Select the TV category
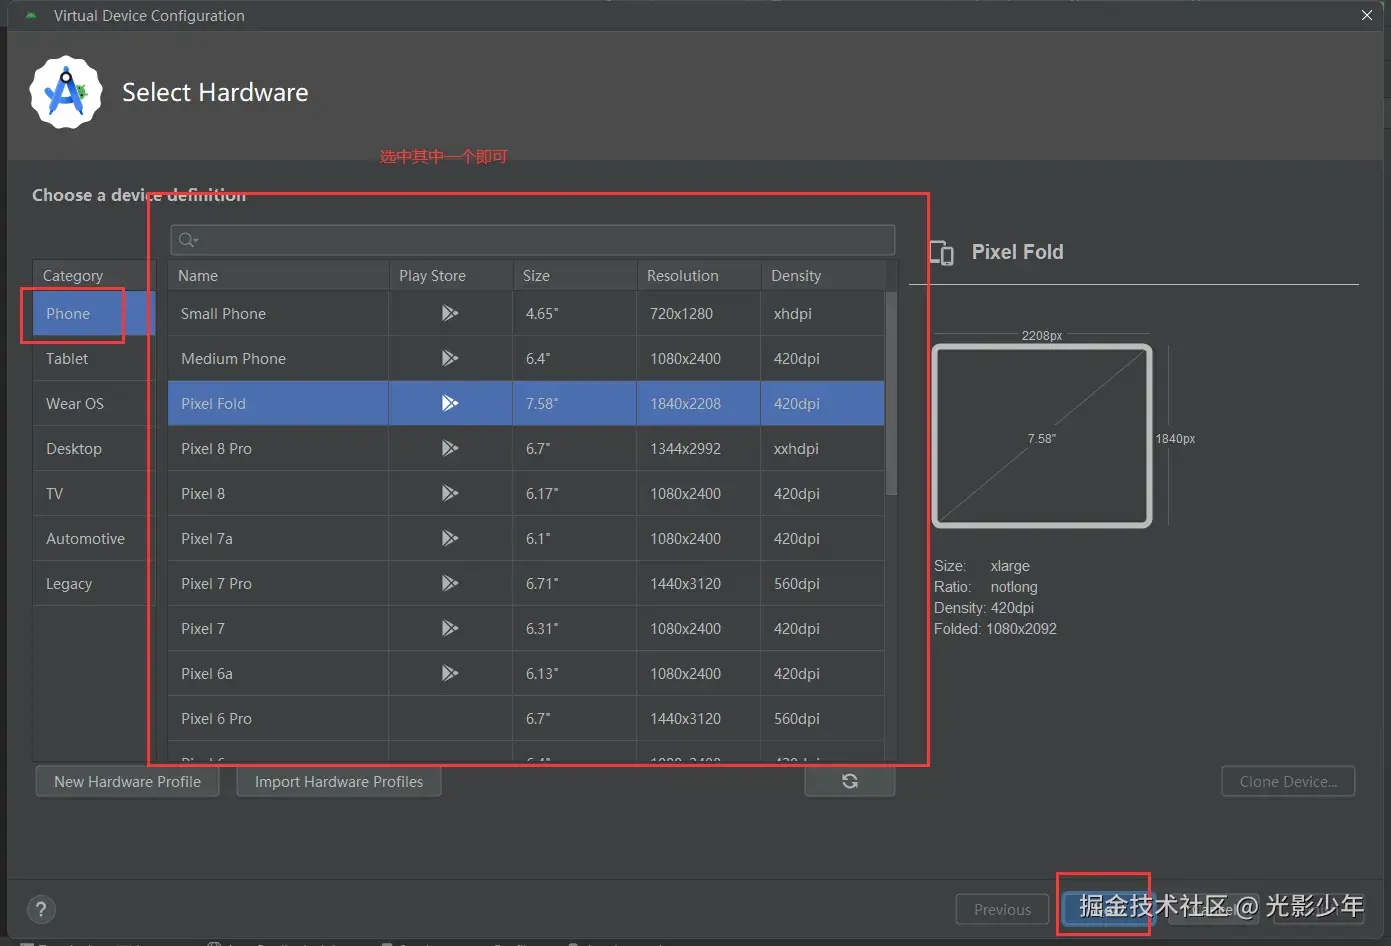This screenshot has width=1391, height=946. point(94,493)
